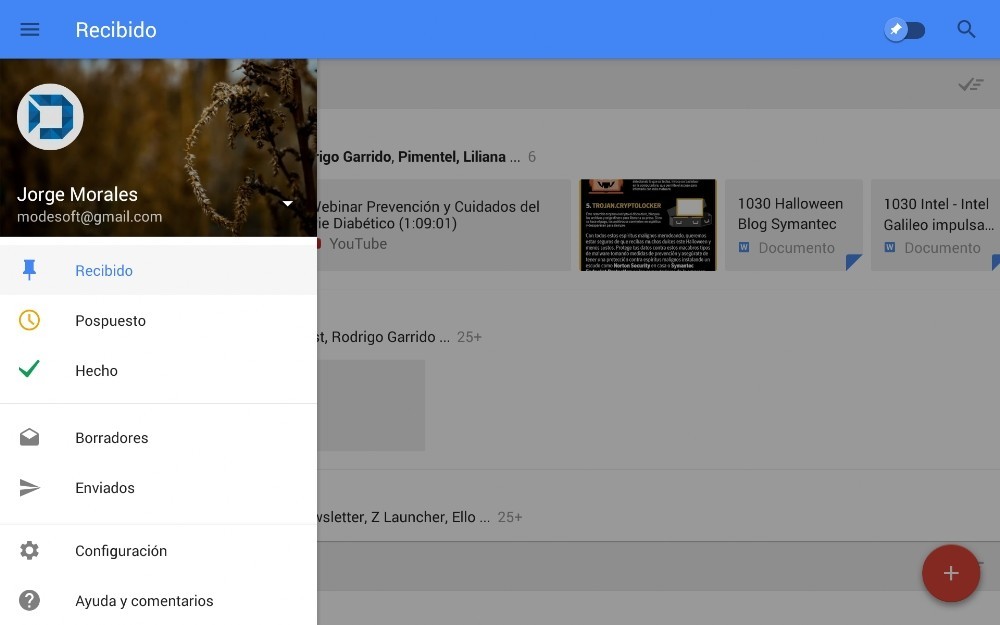Image resolution: width=1000 pixels, height=625 pixels.
Task: Click the Ayuda y comentarios question icon
Action: click(30, 601)
